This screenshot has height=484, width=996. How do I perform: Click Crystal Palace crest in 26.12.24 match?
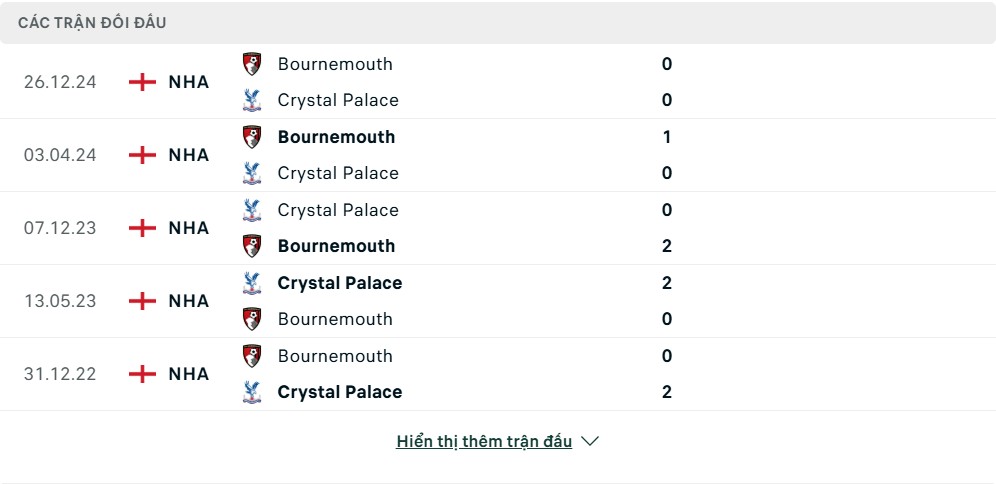tap(252, 100)
